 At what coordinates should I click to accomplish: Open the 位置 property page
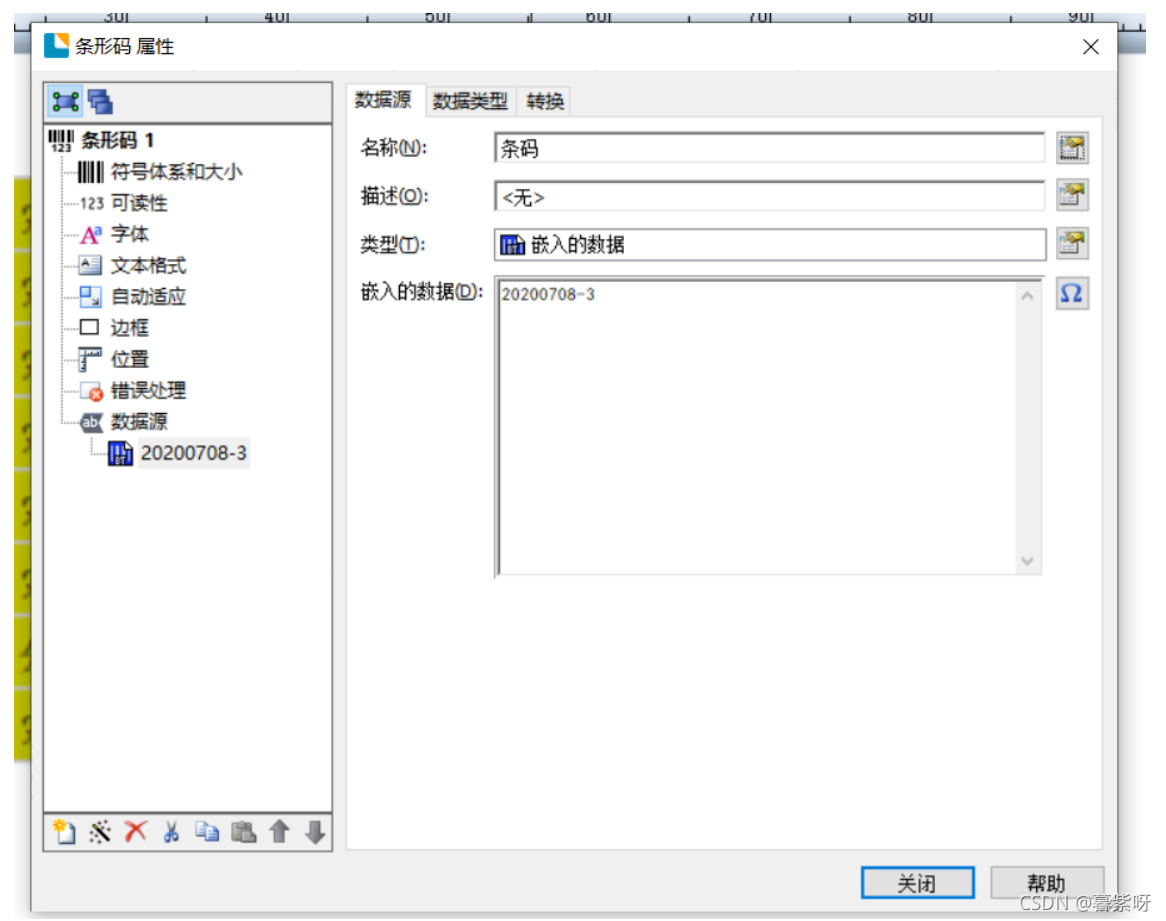coord(129,359)
